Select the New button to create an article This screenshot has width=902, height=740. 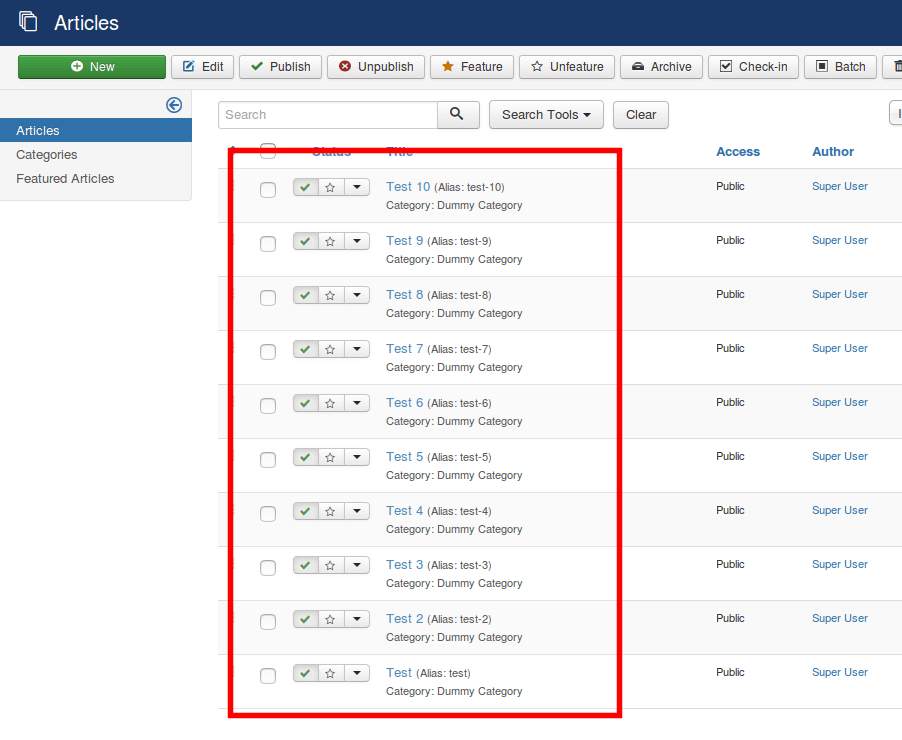[x=91, y=67]
